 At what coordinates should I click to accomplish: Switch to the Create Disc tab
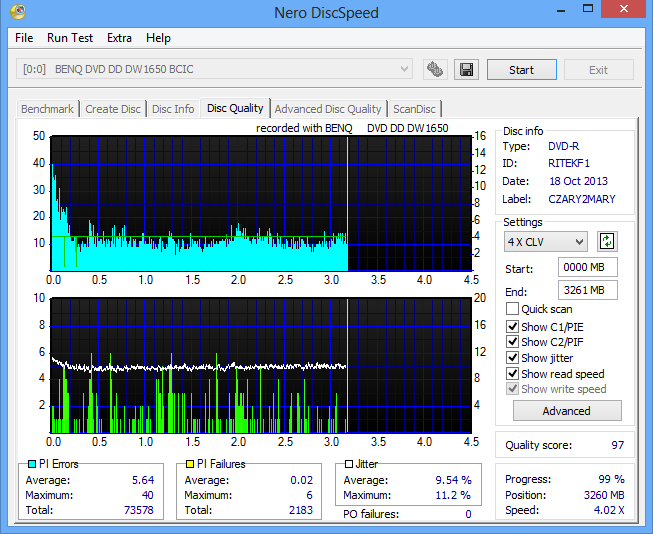click(113, 109)
